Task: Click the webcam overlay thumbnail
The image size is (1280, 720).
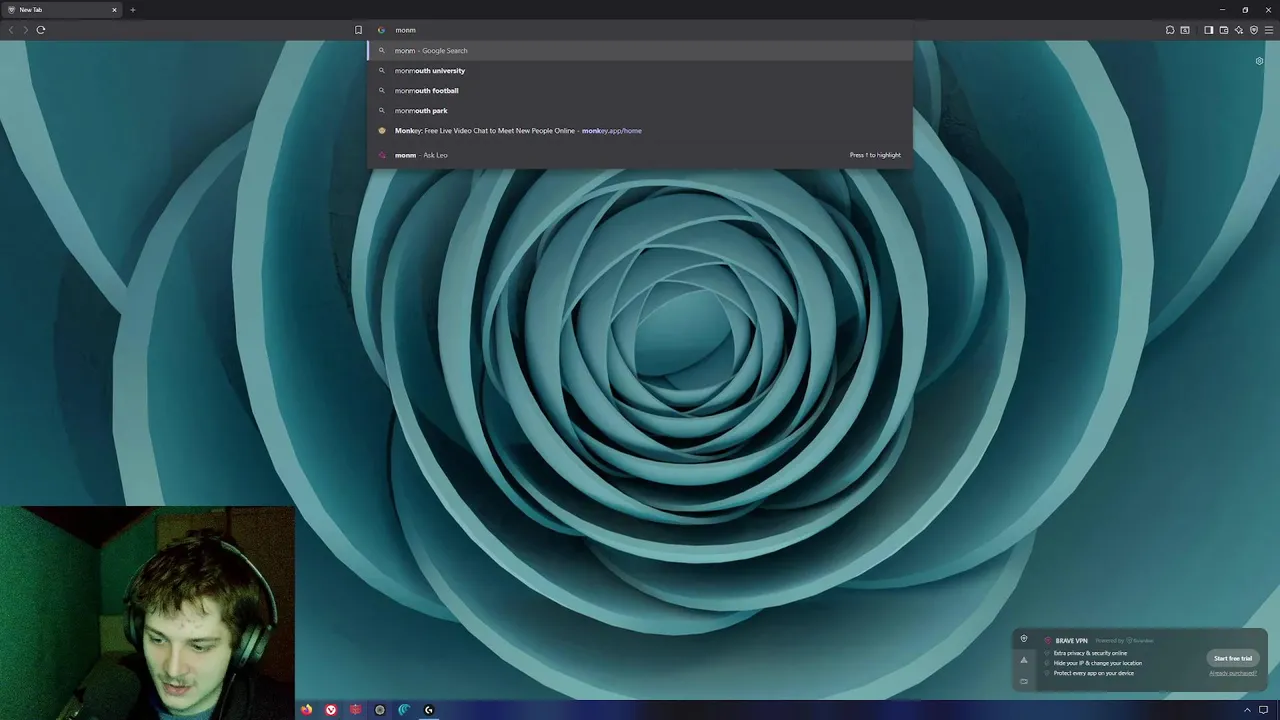Action: pyautogui.click(x=148, y=612)
